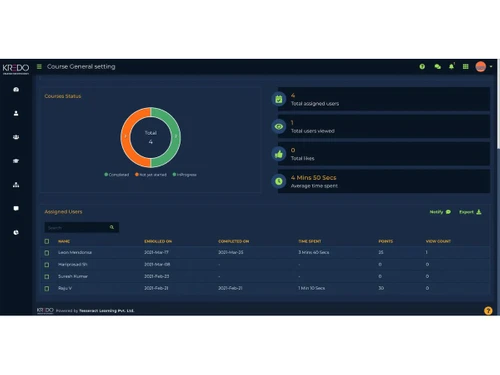The image size is (500, 375).
Task: Click the Total users viewed card
Action: pyautogui.click(x=384, y=126)
